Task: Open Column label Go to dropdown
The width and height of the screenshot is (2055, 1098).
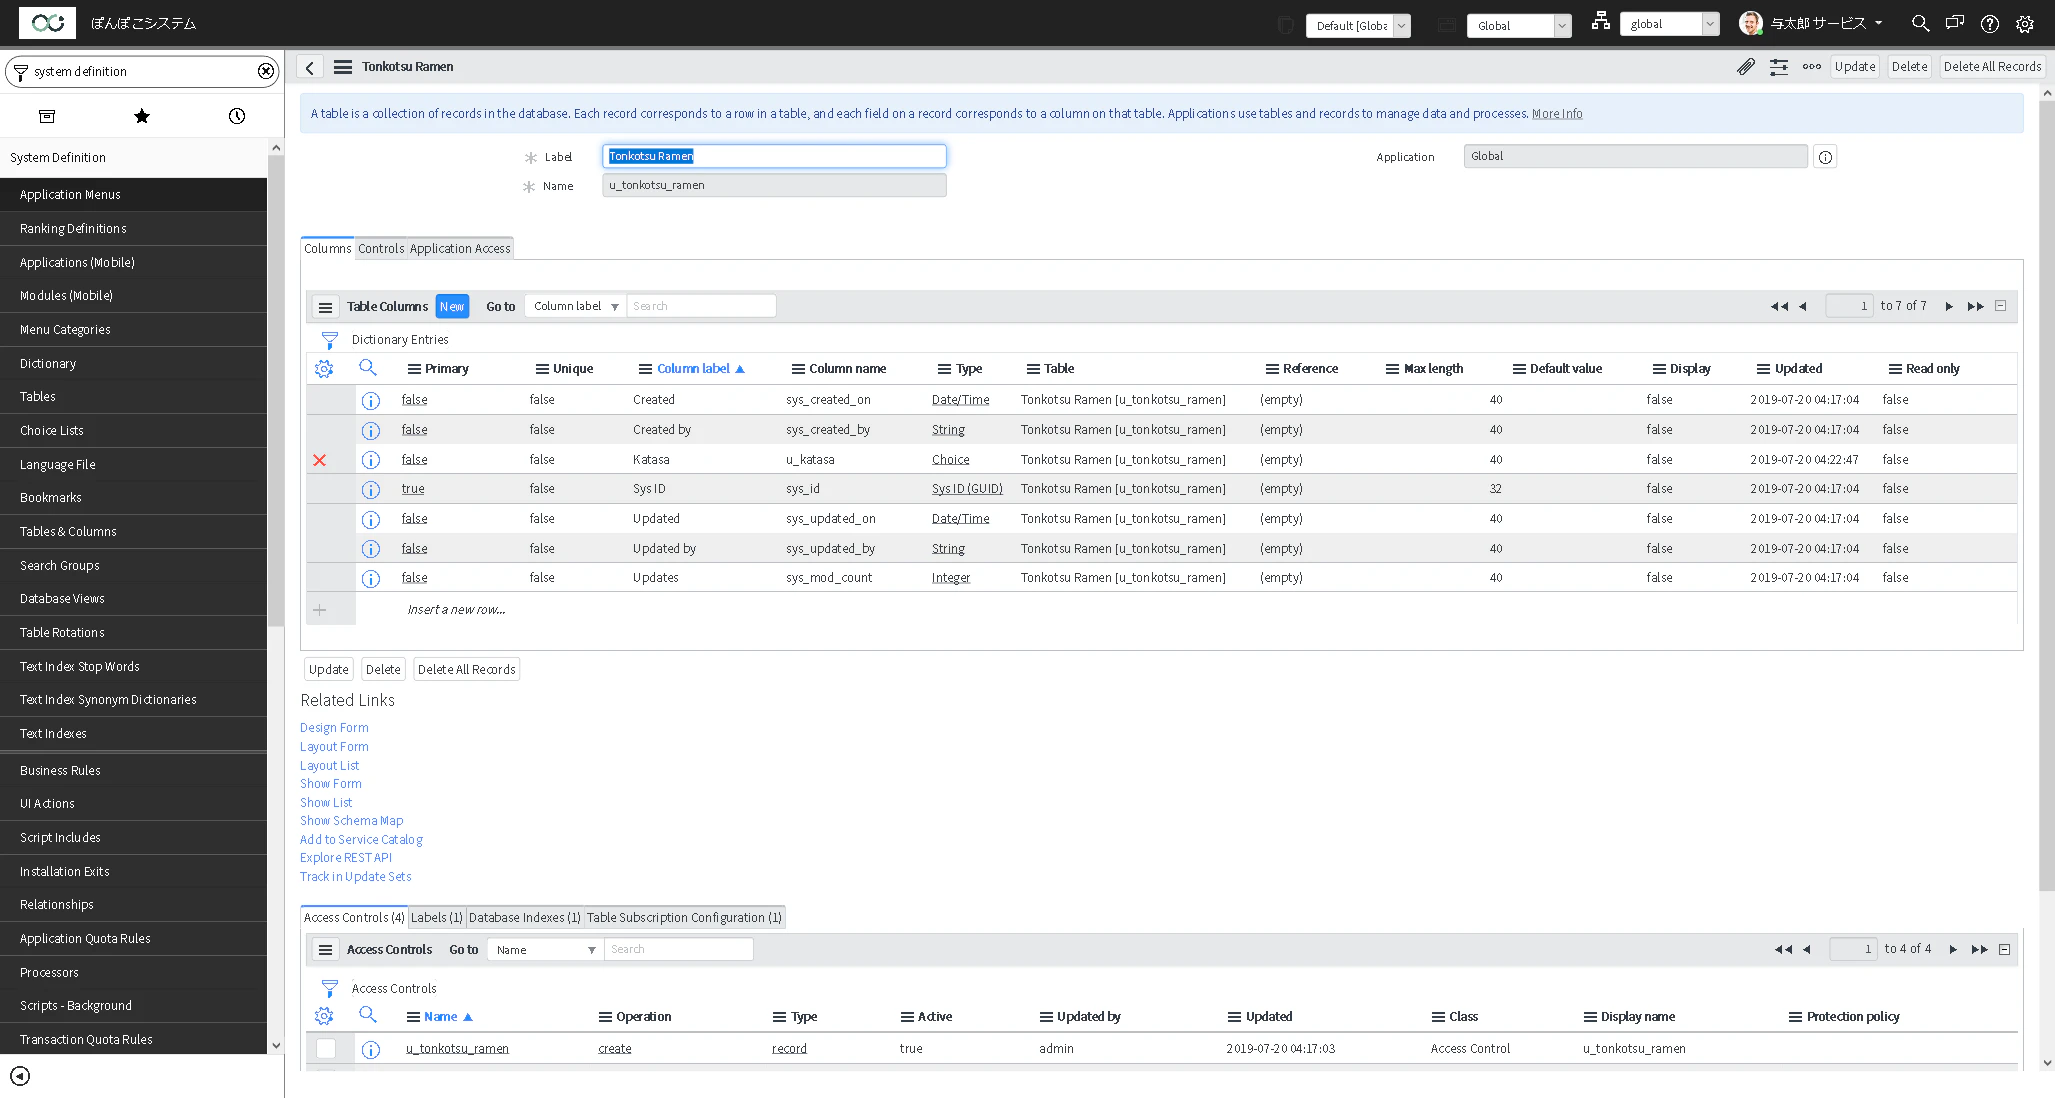Action: [x=576, y=306]
